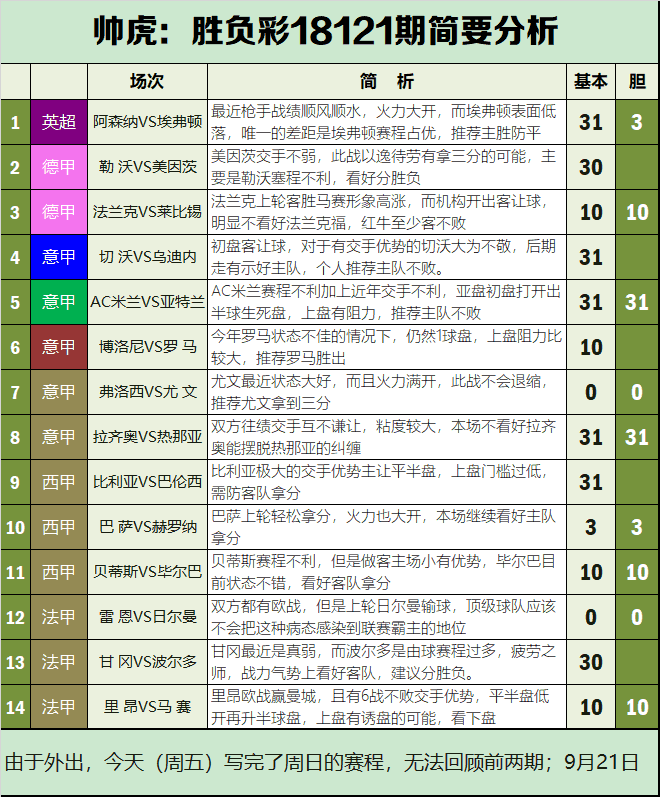Click match cell 贝蒂斯VS毕尔巴
660x797 pixels.
coord(147,572)
